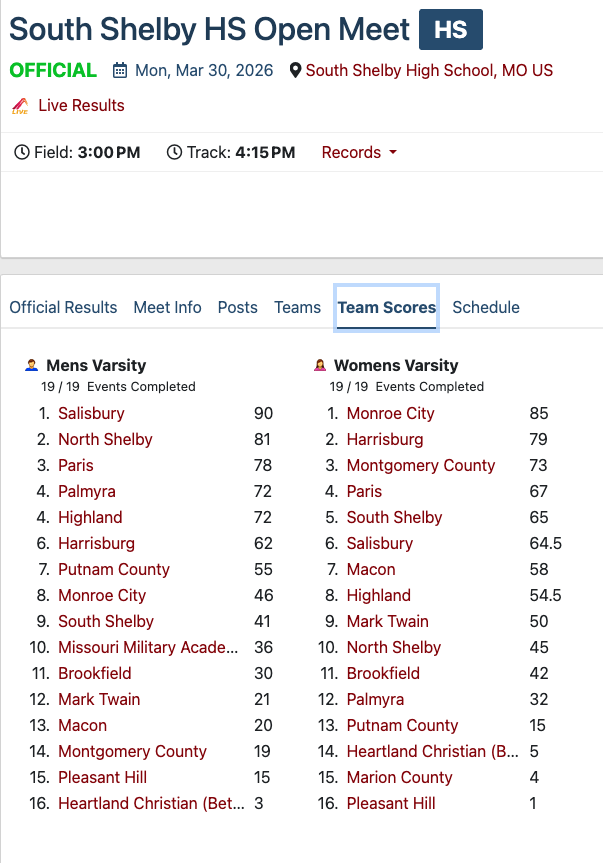
Task: Open Monroe City in Womens Varsity scores
Action: click(x=390, y=414)
